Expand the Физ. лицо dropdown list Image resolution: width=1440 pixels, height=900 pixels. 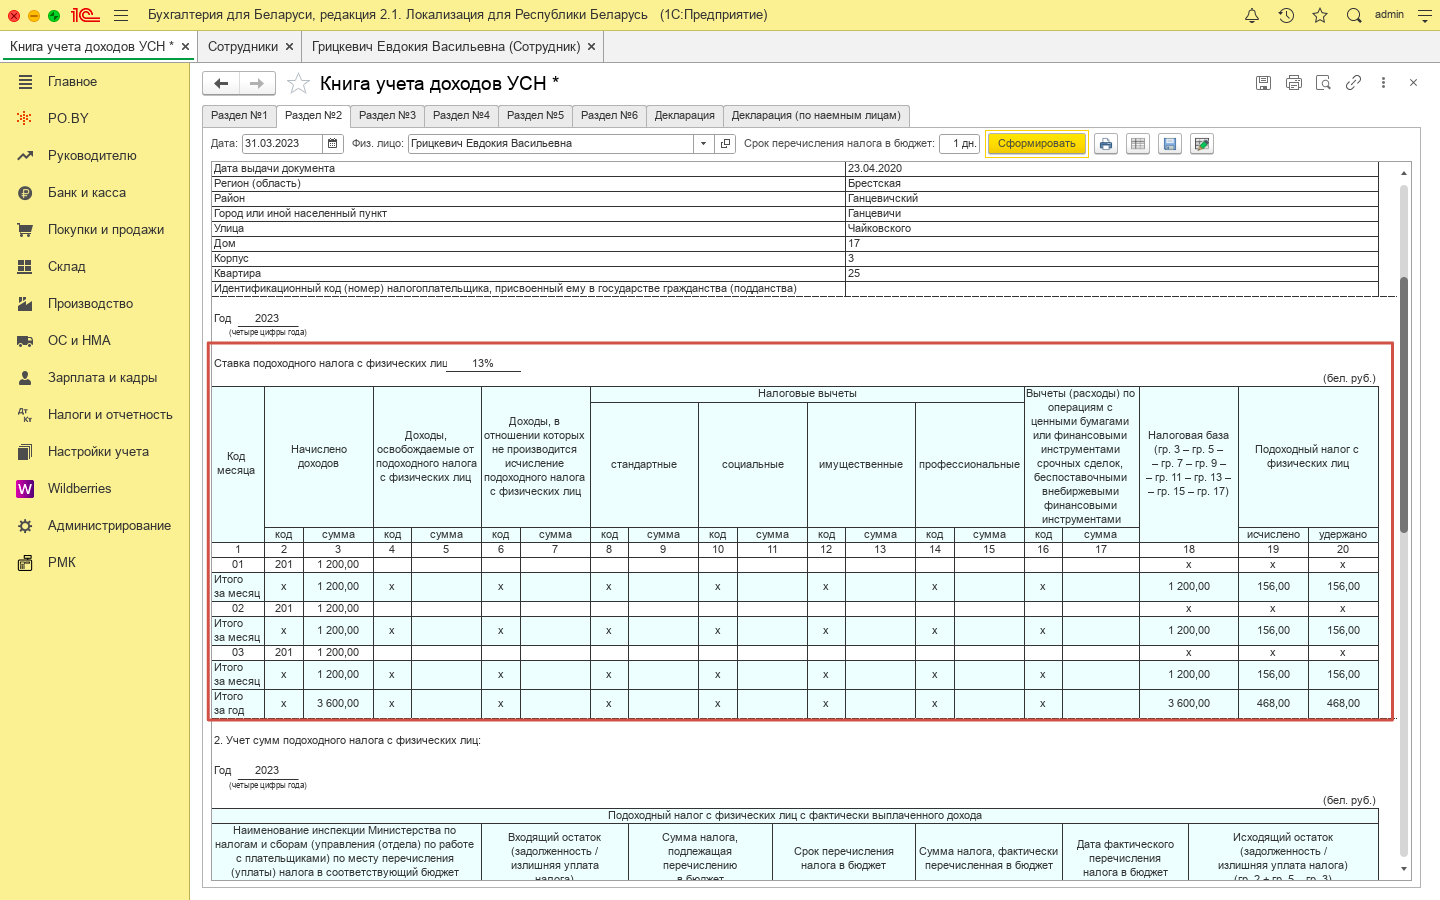703,144
